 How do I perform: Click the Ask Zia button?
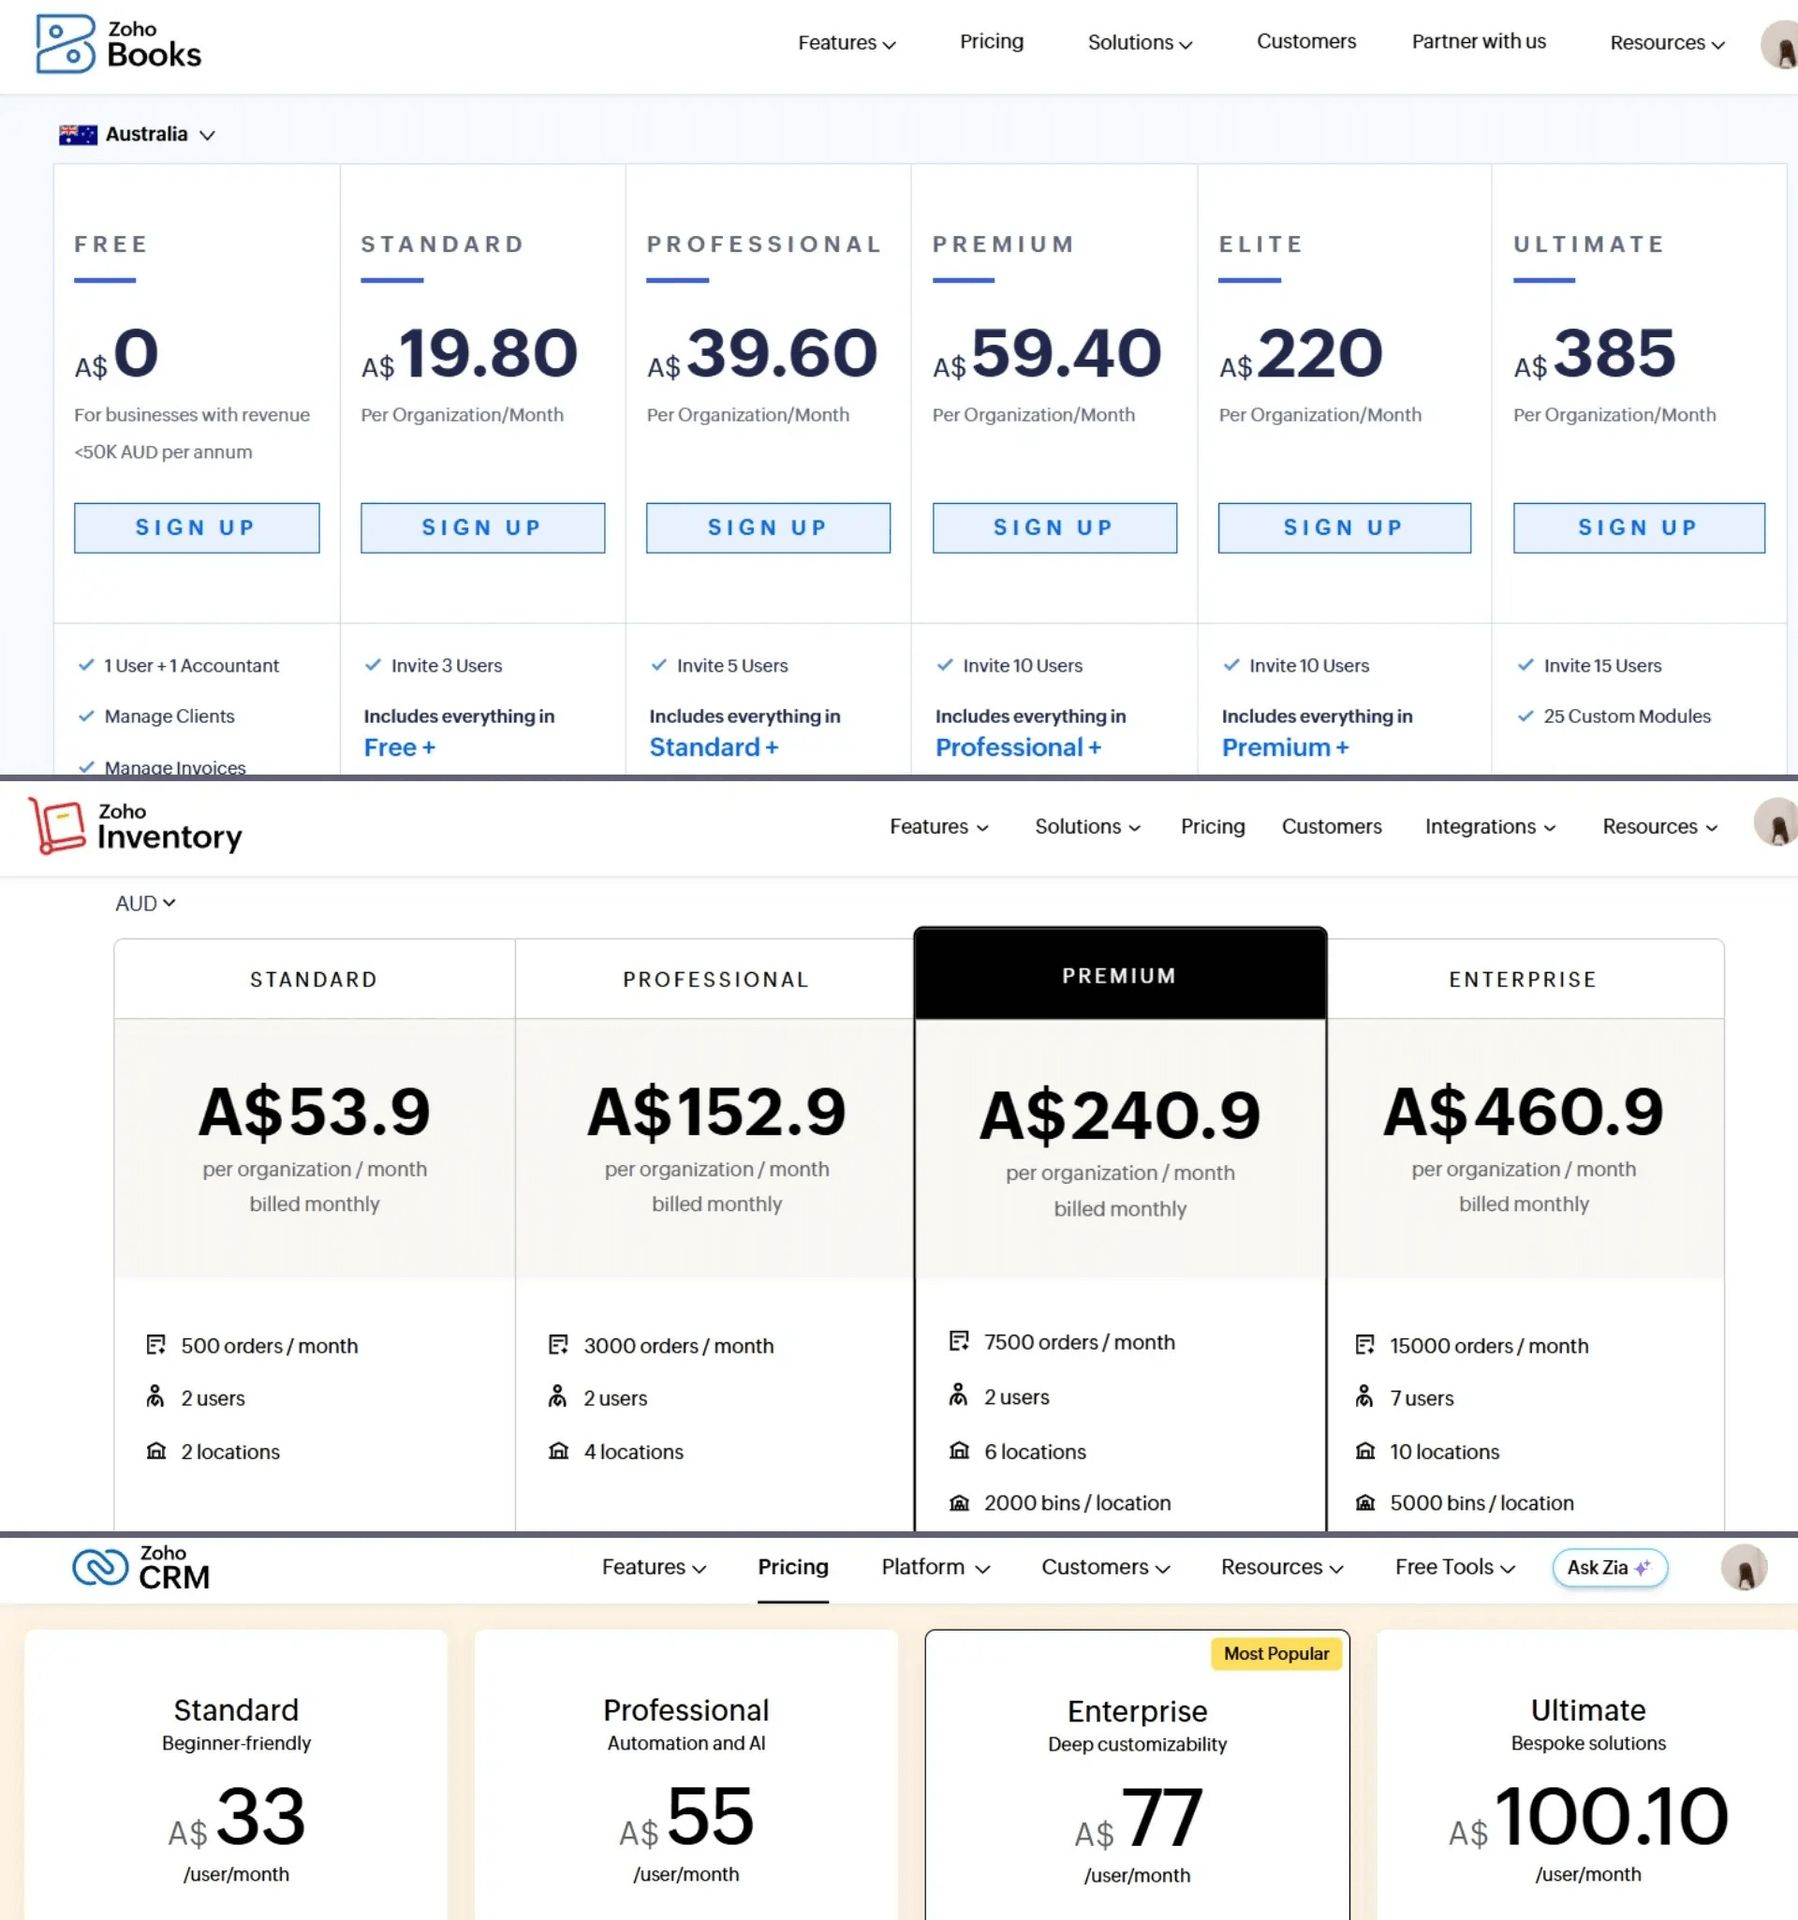[x=1609, y=1568]
